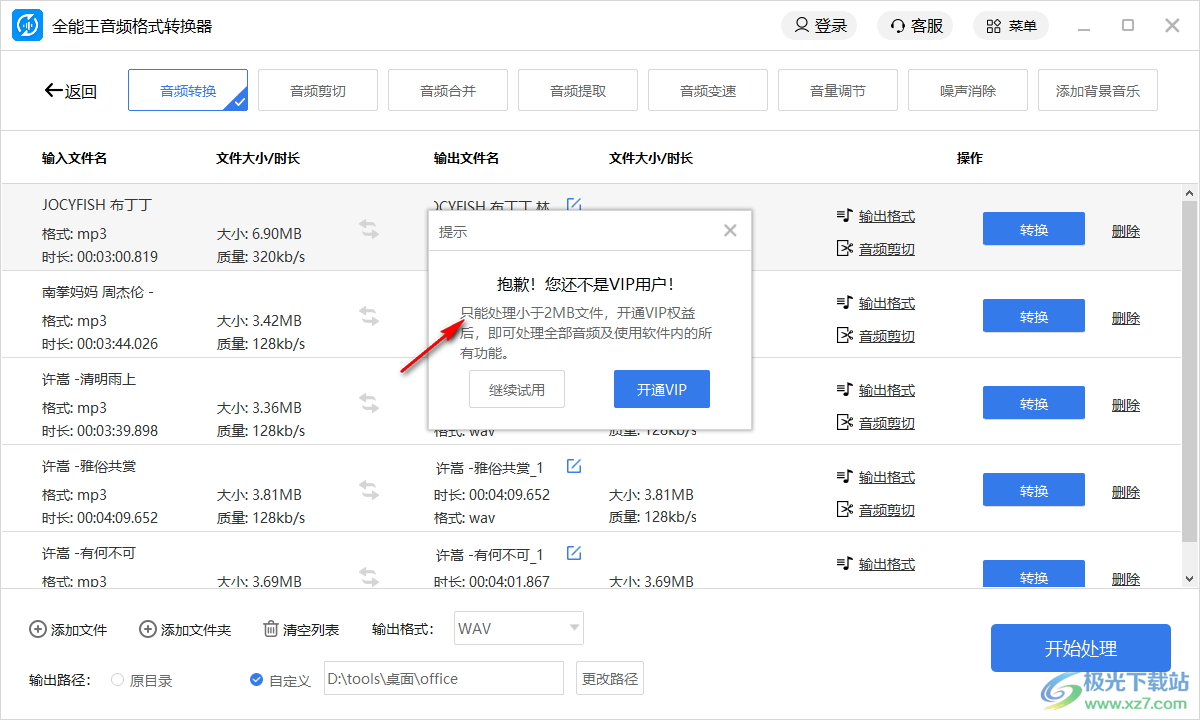Delete 许嵩 -清明雨上 row via 删除
The height and width of the screenshot is (720, 1200).
click(1126, 405)
